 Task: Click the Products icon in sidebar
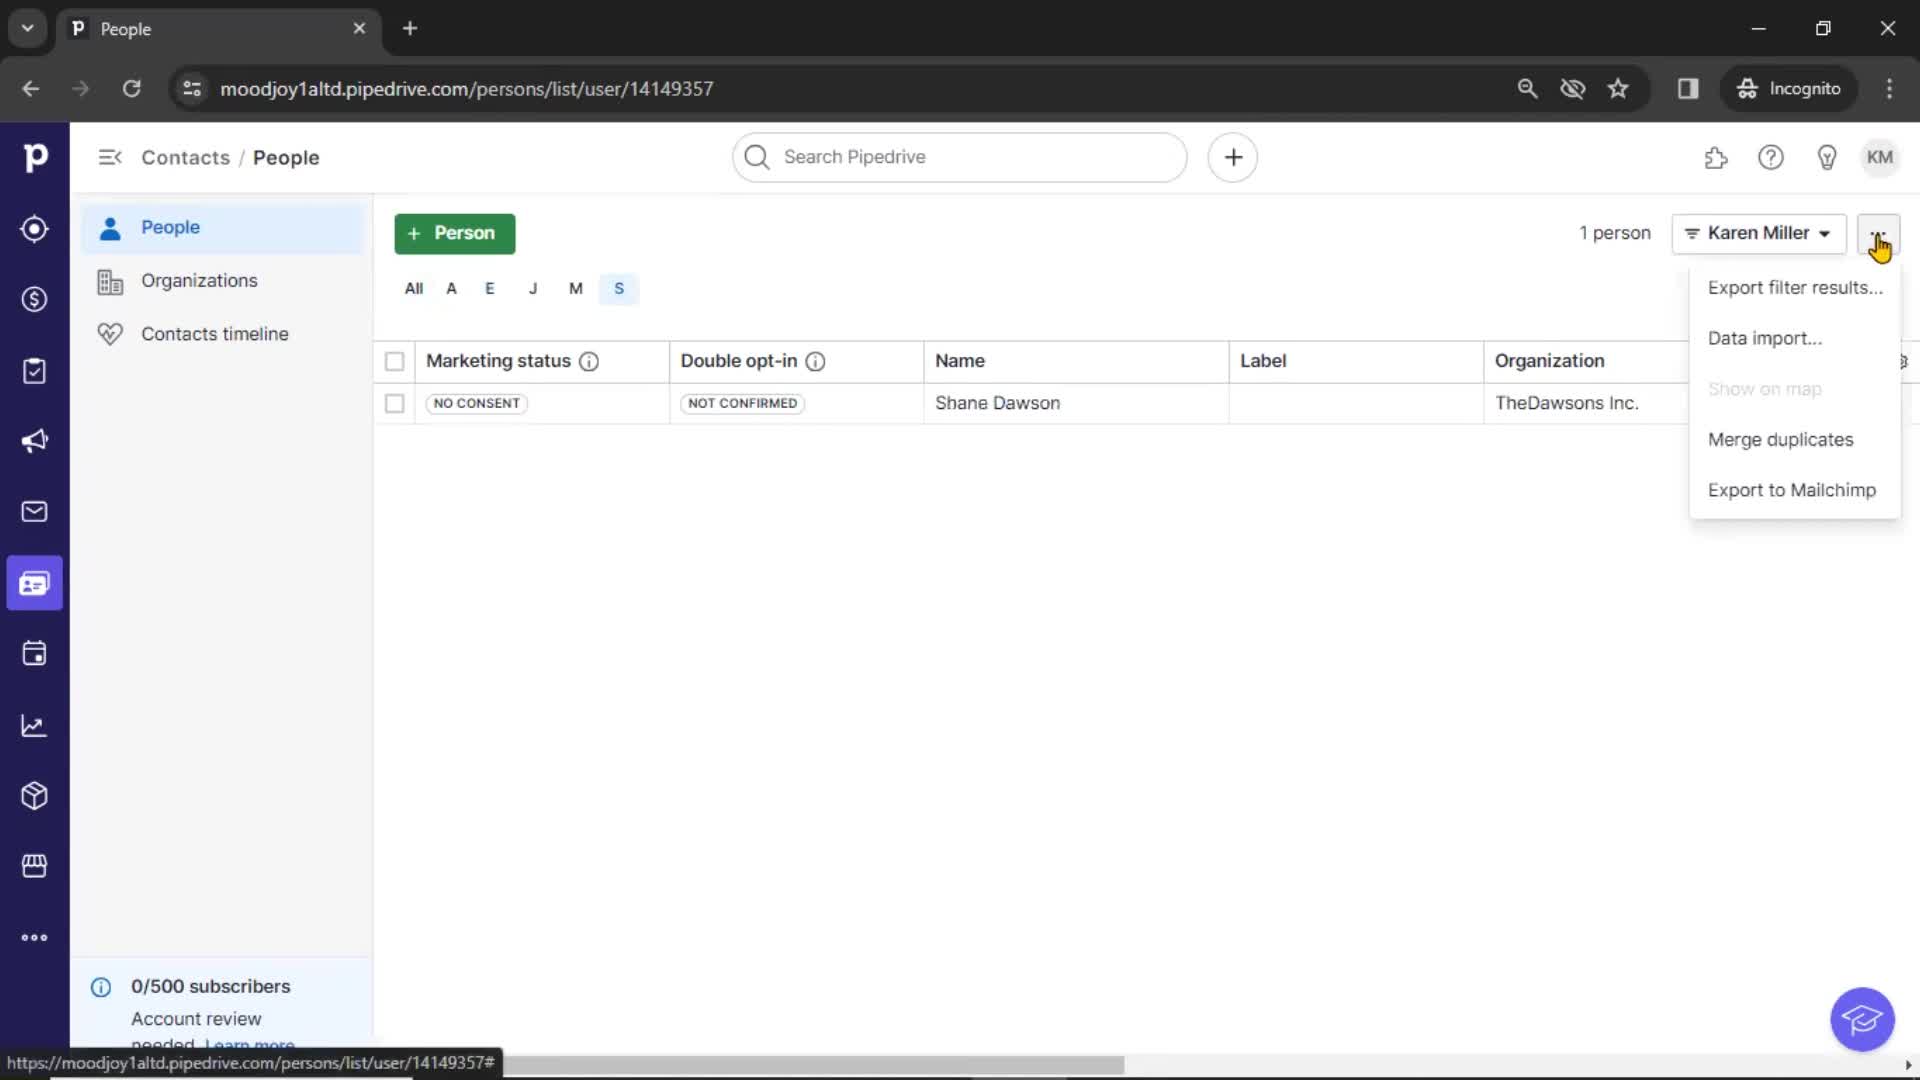[36, 796]
